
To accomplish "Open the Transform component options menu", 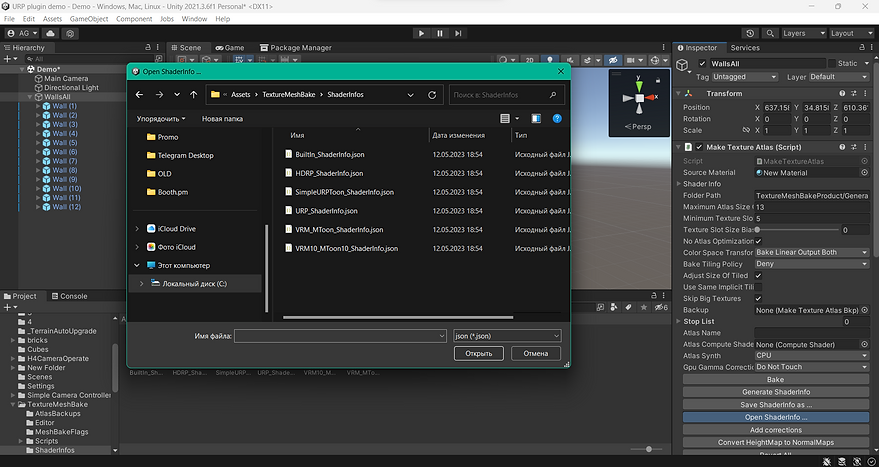I will (x=866, y=94).
